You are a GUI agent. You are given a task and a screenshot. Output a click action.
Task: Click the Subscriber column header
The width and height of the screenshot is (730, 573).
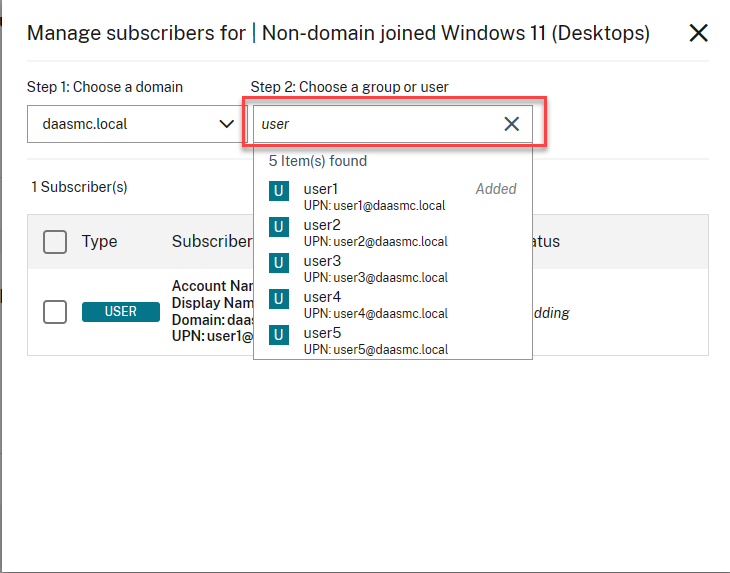point(211,242)
